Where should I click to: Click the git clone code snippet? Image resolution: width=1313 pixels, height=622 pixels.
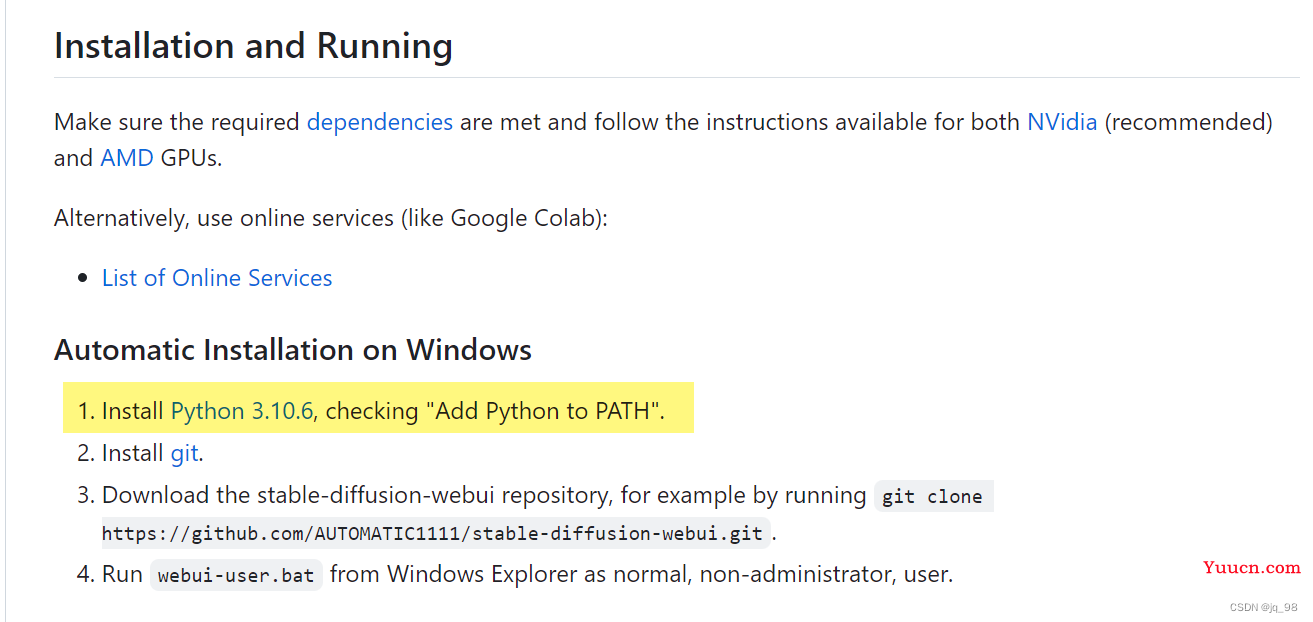[x=933, y=496]
